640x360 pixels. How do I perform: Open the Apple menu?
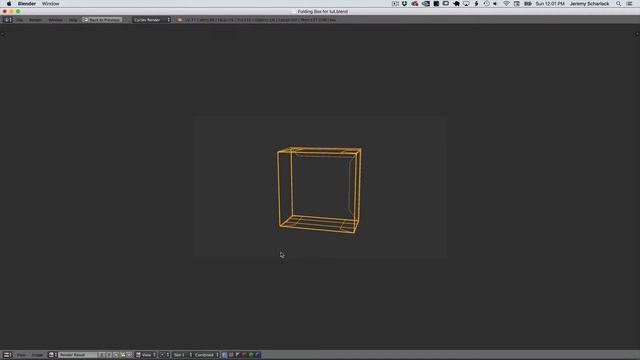coord(9,4)
